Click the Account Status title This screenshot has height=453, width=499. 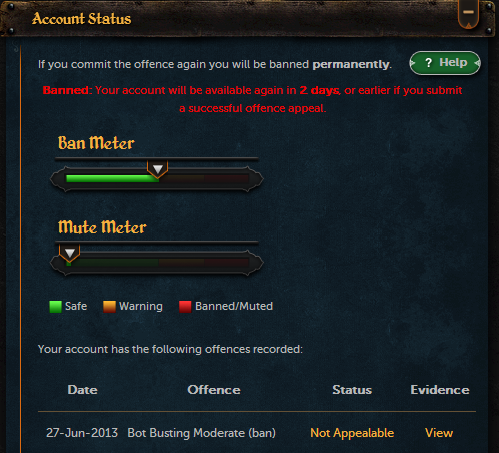point(81,19)
